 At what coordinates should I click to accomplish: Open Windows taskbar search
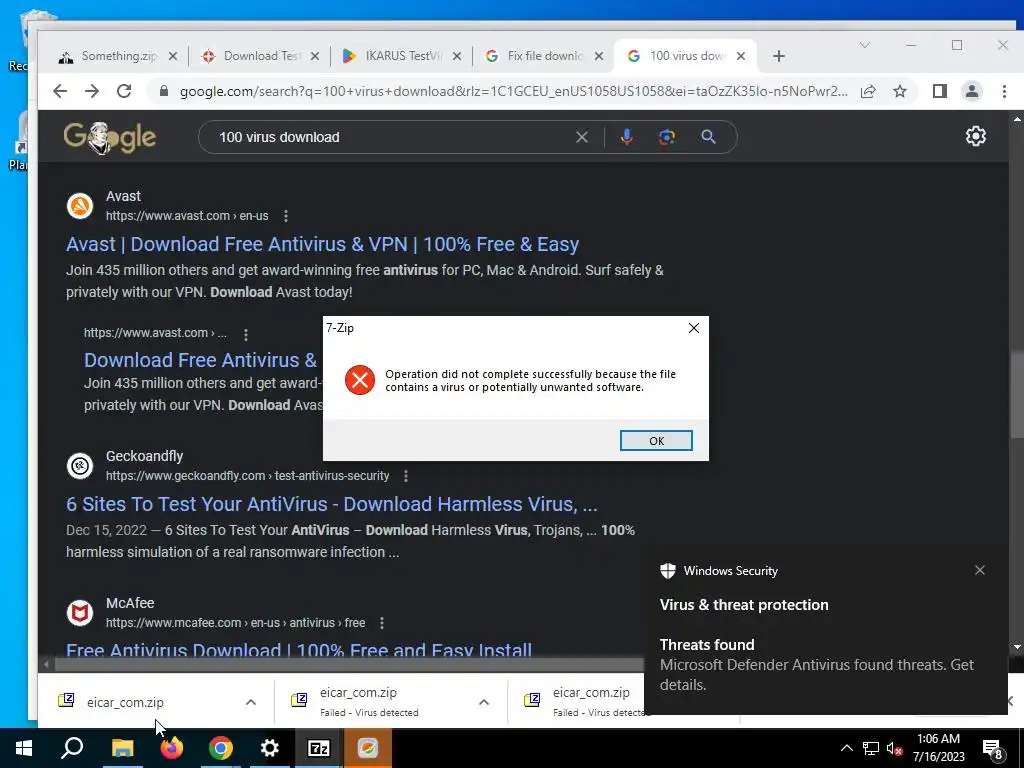coord(72,748)
